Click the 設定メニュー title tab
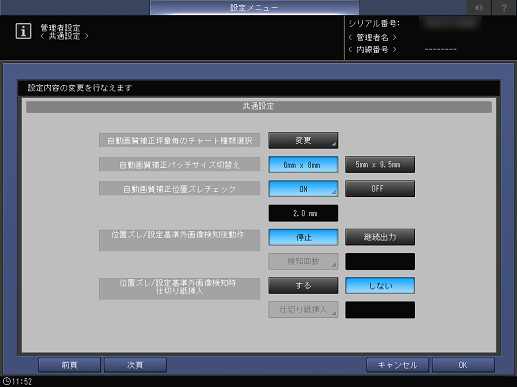Image resolution: width=517 pixels, height=387 pixels. [254, 7]
